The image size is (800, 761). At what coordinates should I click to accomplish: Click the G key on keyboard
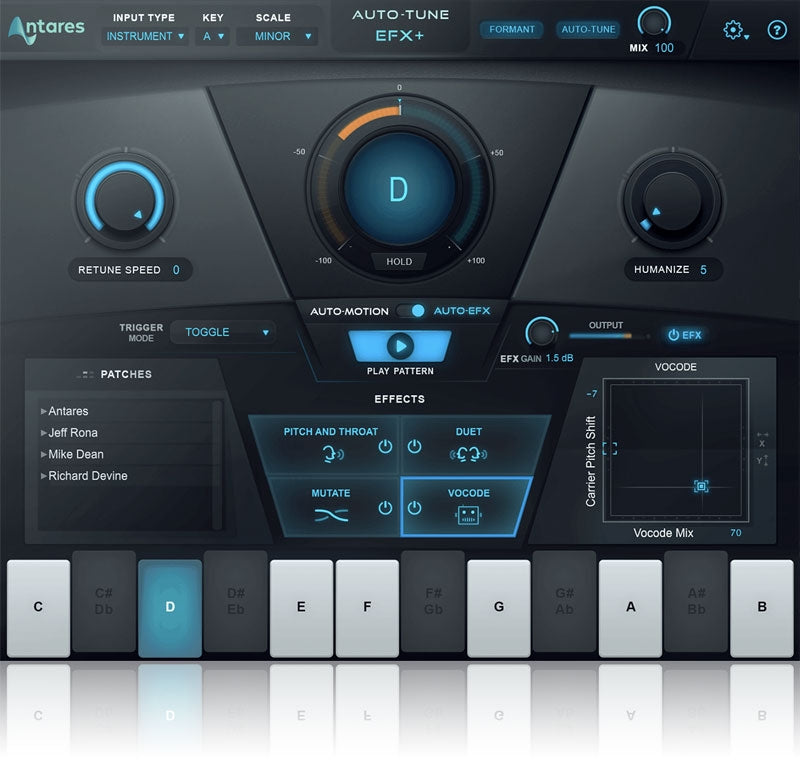coord(498,607)
